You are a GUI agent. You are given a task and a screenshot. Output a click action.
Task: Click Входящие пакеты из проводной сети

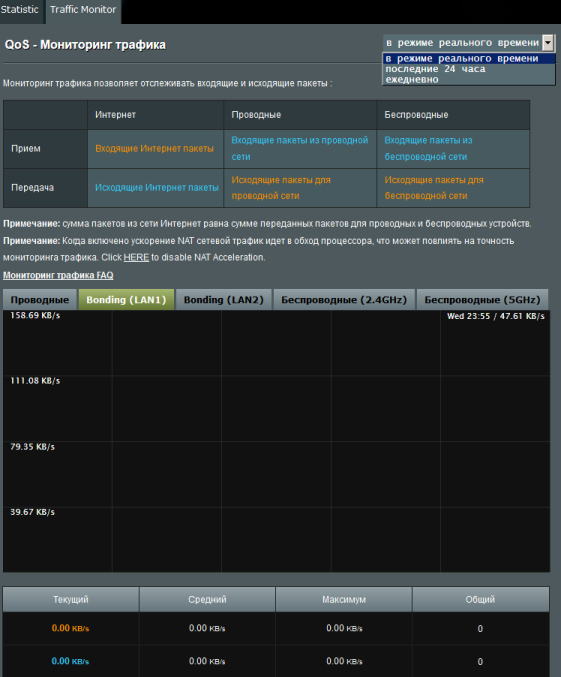(300, 149)
